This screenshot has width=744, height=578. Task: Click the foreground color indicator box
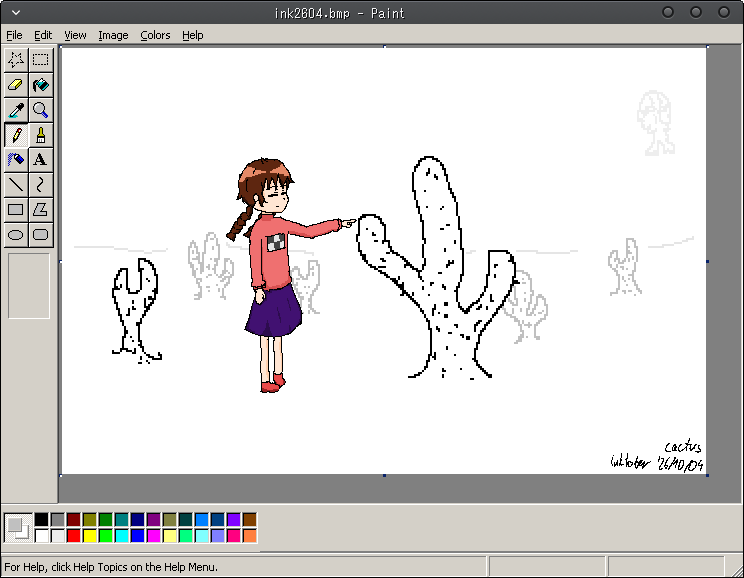coord(14,524)
